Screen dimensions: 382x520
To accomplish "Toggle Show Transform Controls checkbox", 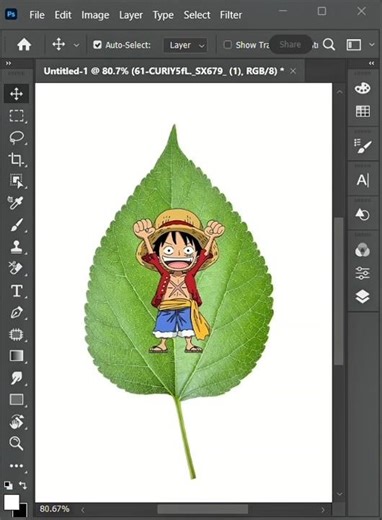I will [x=227, y=45].
